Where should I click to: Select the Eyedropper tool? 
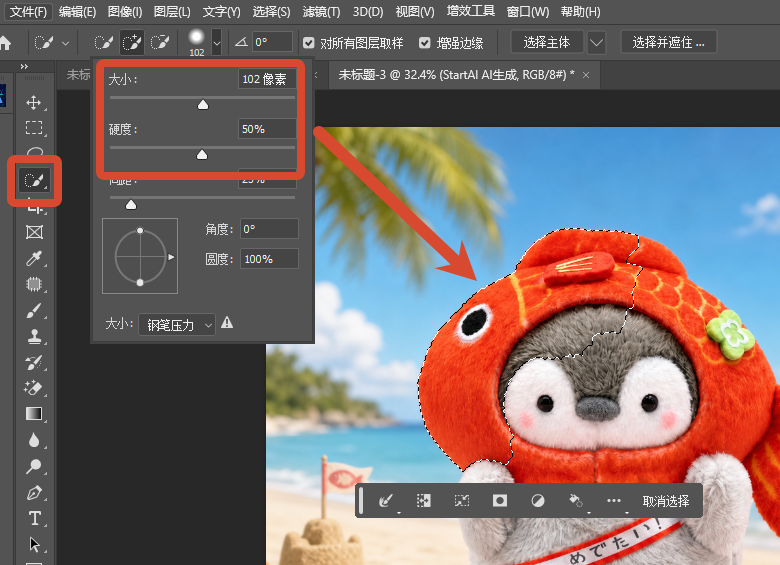point(34,259)
